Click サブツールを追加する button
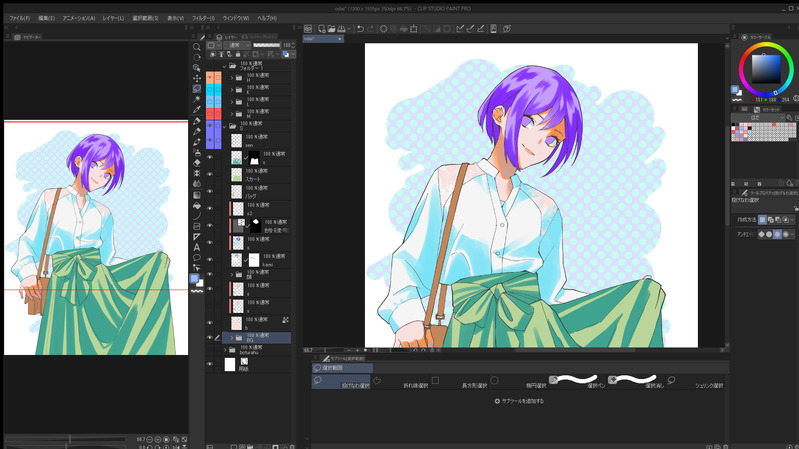Image resolution: width=799 pixels, height=449 pixels. pyautogui.click(x=520, y=401)
